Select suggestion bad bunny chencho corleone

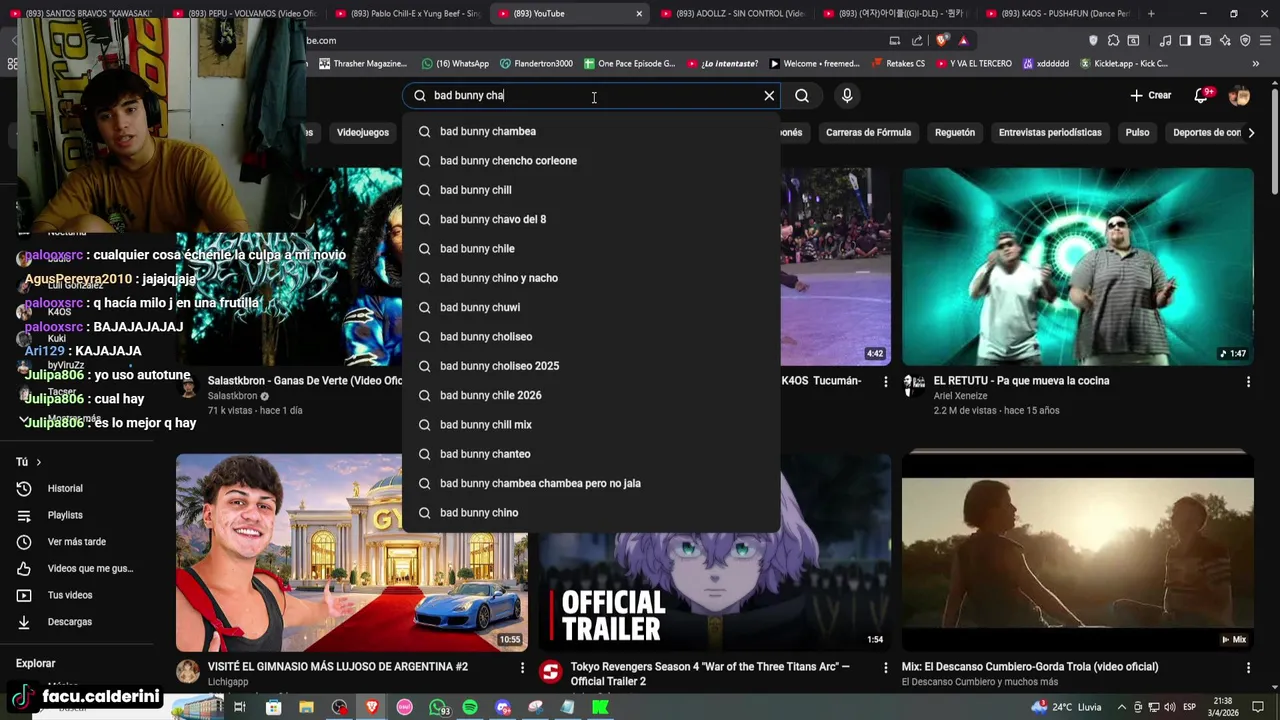[591, 161]
